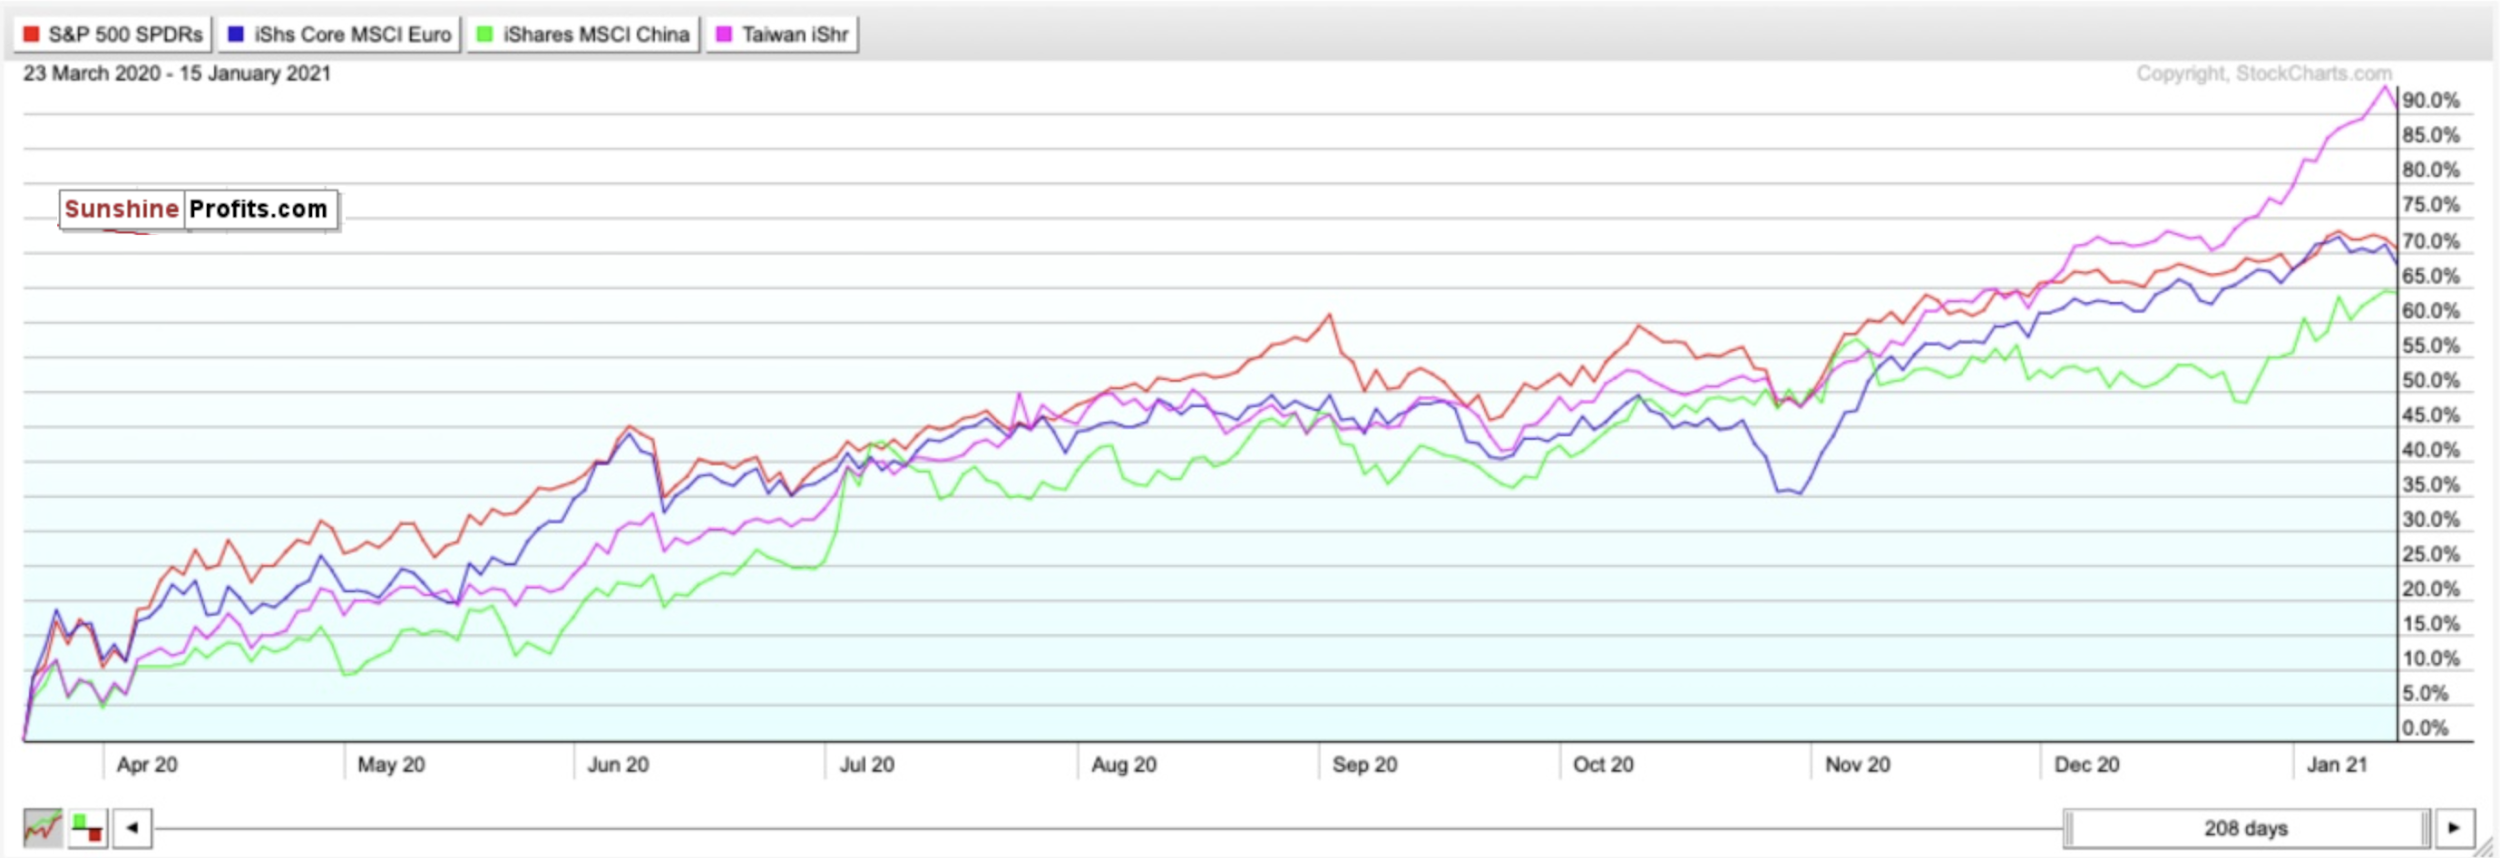This screenshot has height=858, width=2500.
Task: Click the 50.0% axis label
Action: [2431, 380]
